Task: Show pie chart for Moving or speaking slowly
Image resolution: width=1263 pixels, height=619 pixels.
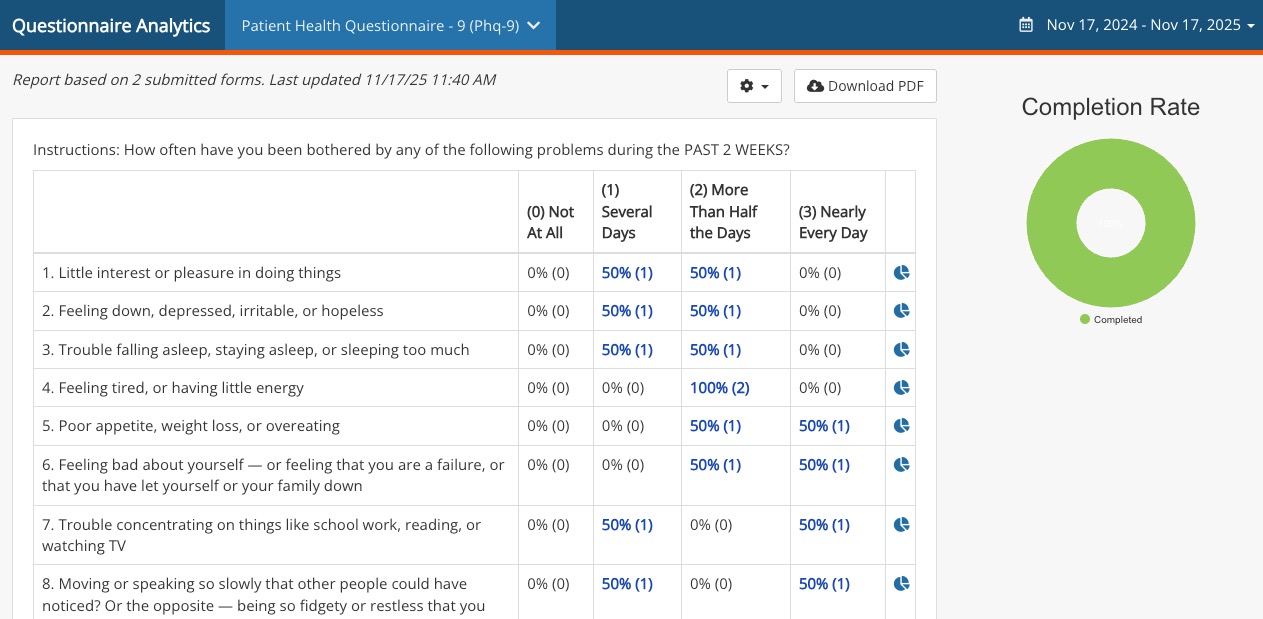Action: [x=901, y=584]
